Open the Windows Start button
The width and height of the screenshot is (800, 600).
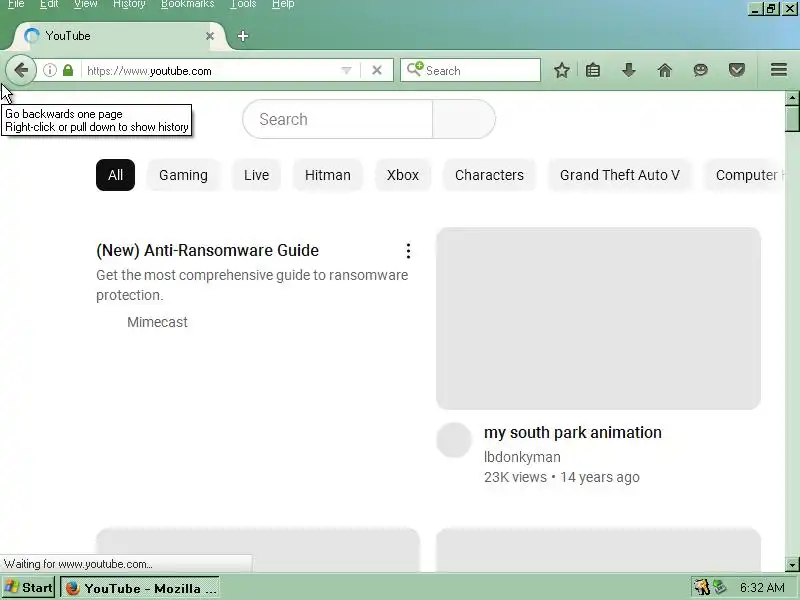pos(28,588)
